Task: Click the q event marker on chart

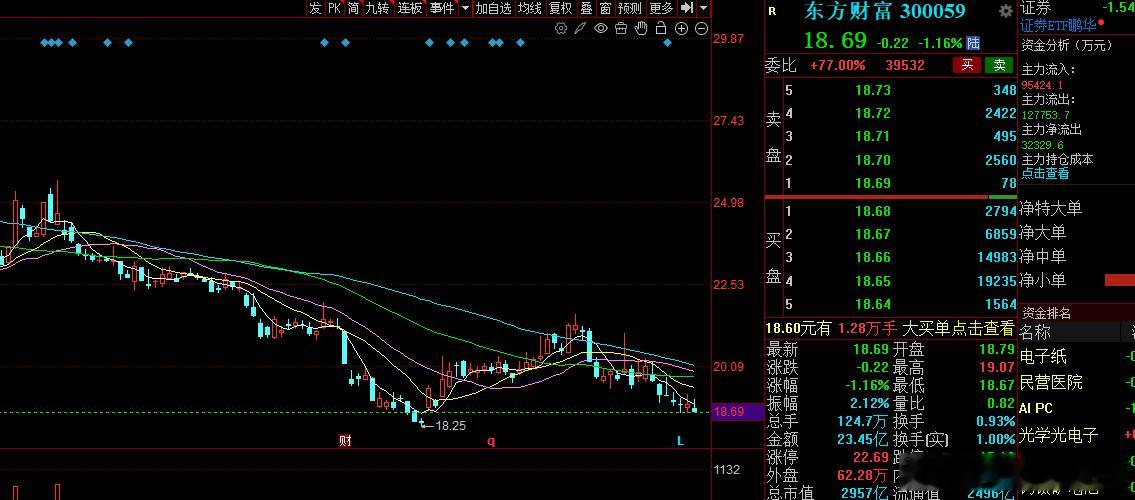Action: (x=491, y=441)
